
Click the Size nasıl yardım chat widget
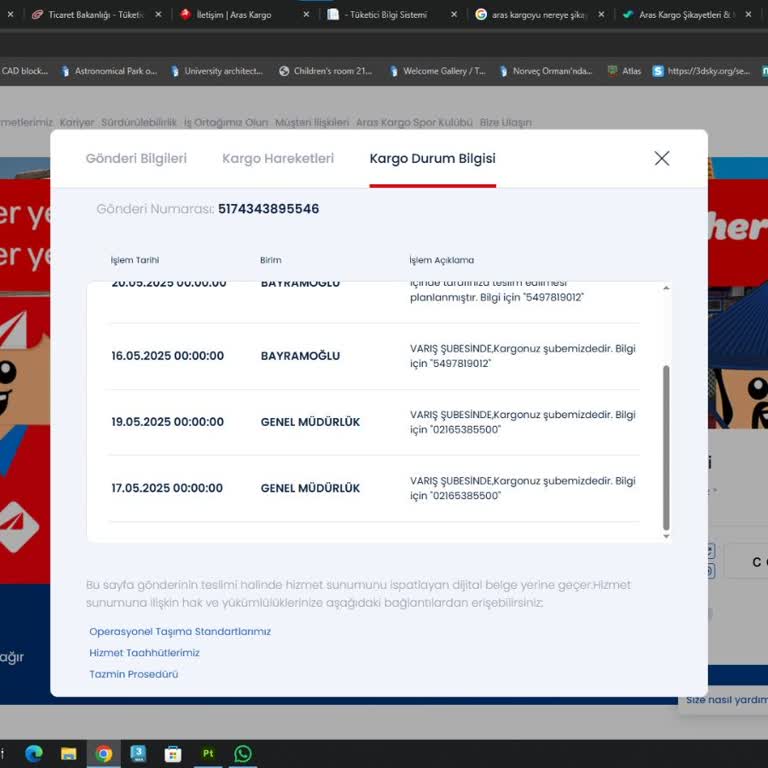coord(724,700)
